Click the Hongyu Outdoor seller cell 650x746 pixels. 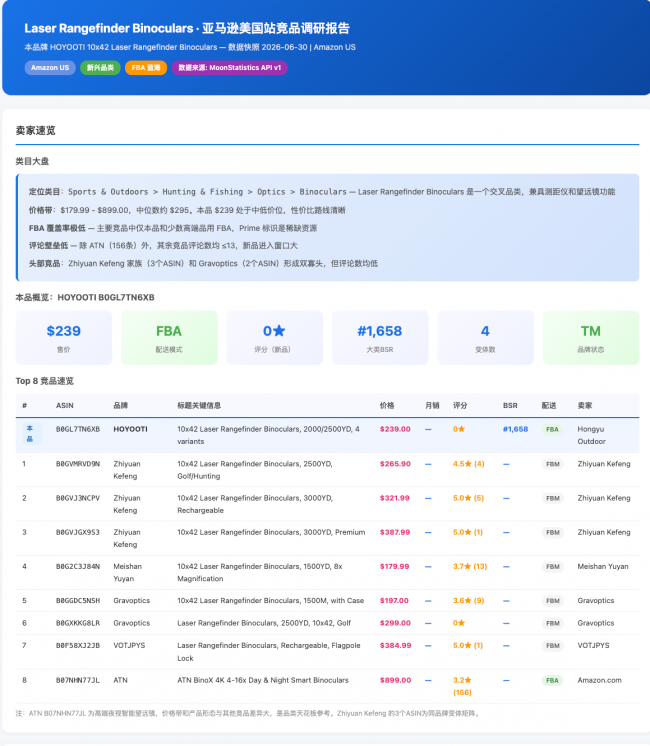coord(591,435)
